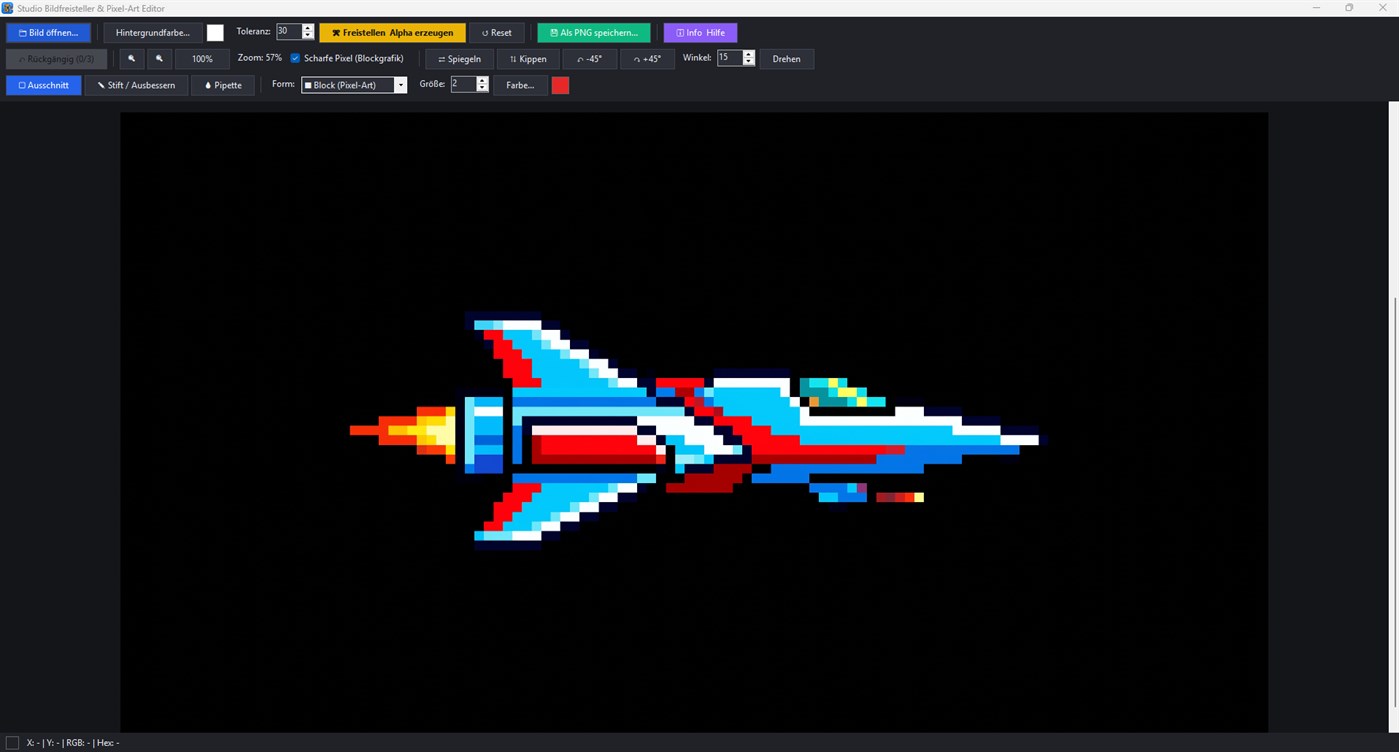Open the Hintergrundfarbe color dialog
Viewport: 1399px width, 752px height.
pos(152,33)
